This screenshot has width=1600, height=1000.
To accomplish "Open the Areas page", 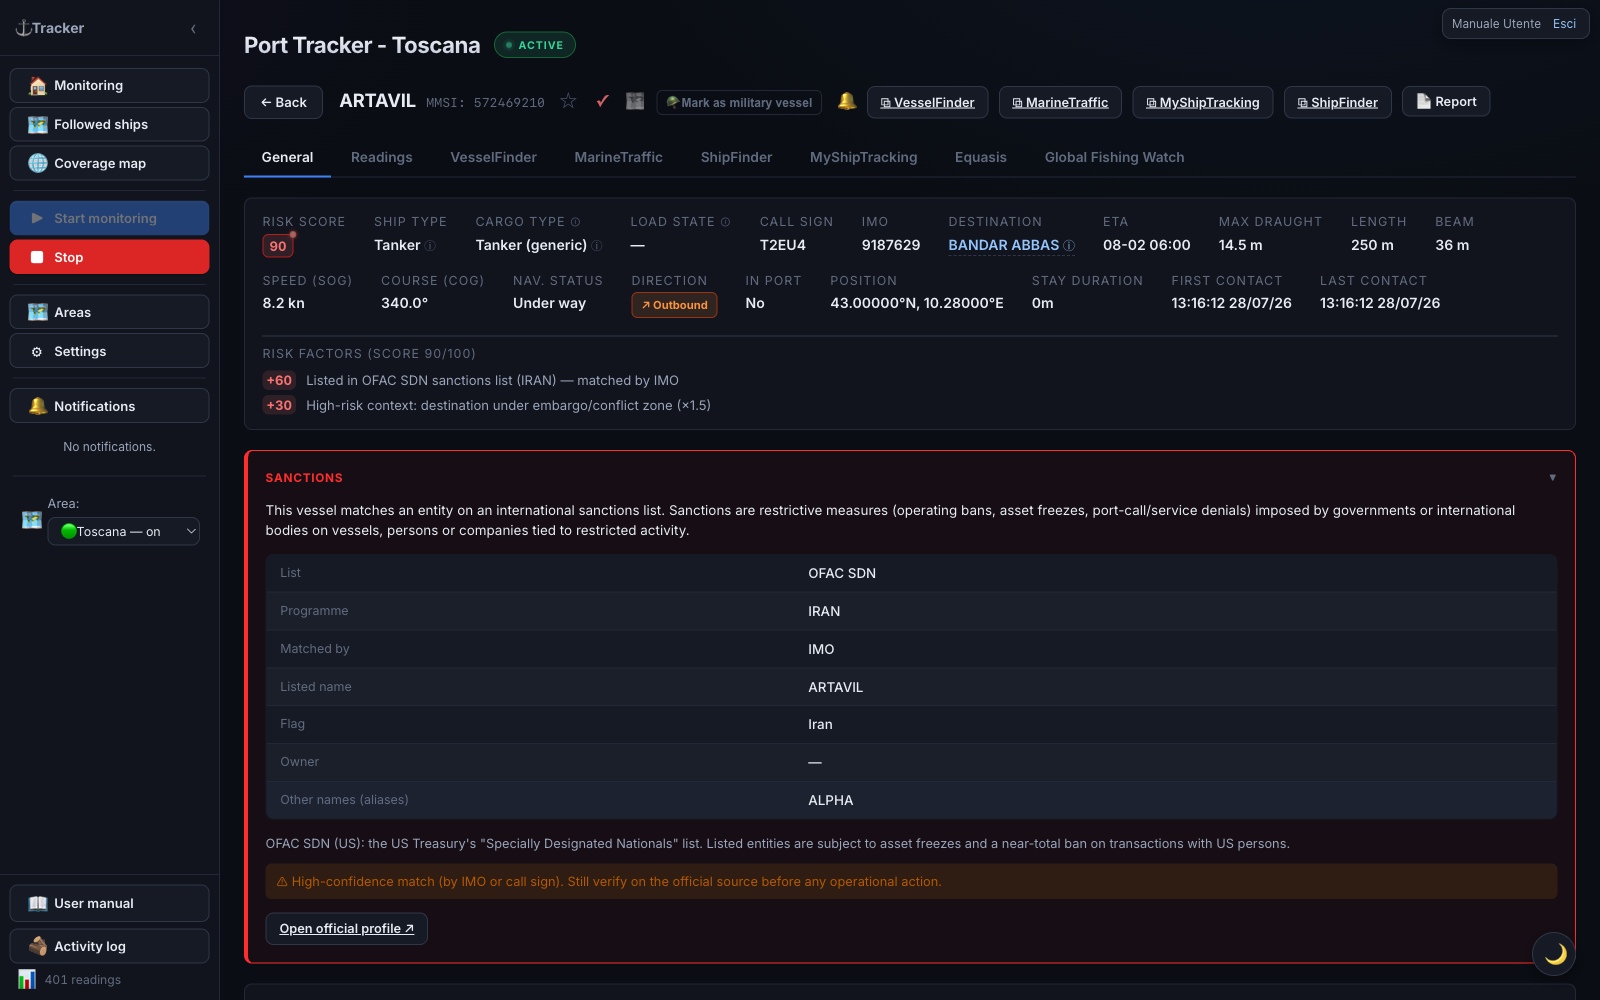I will pos(109,312).
